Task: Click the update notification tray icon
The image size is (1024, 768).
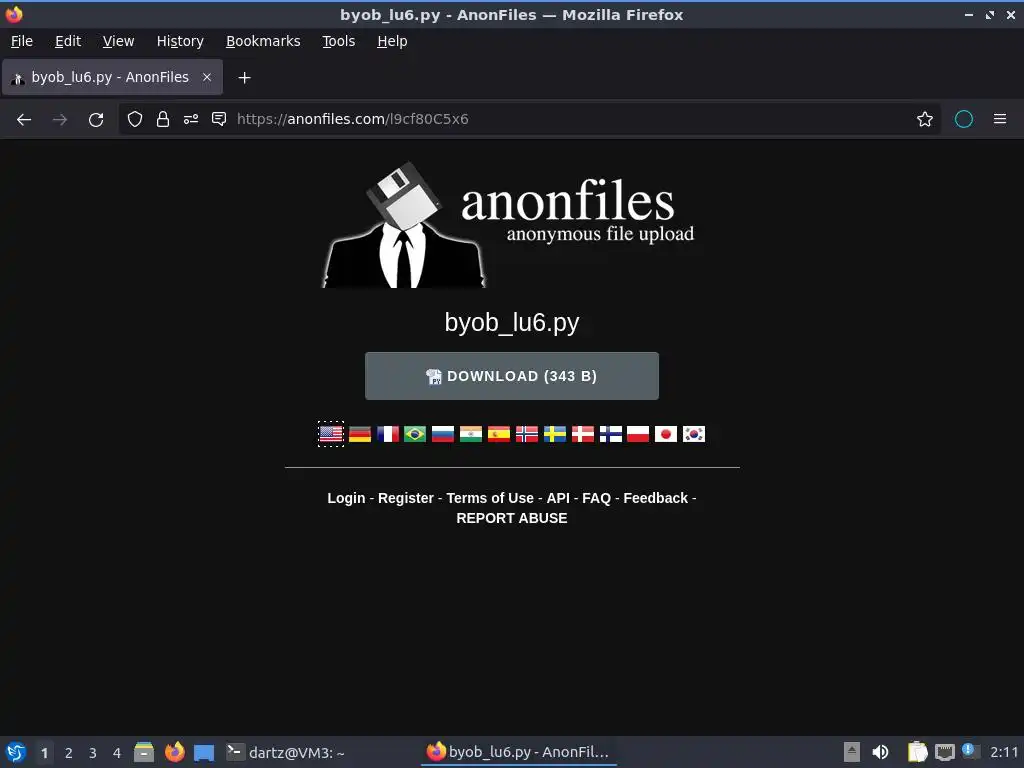Action: coord(970,751)
